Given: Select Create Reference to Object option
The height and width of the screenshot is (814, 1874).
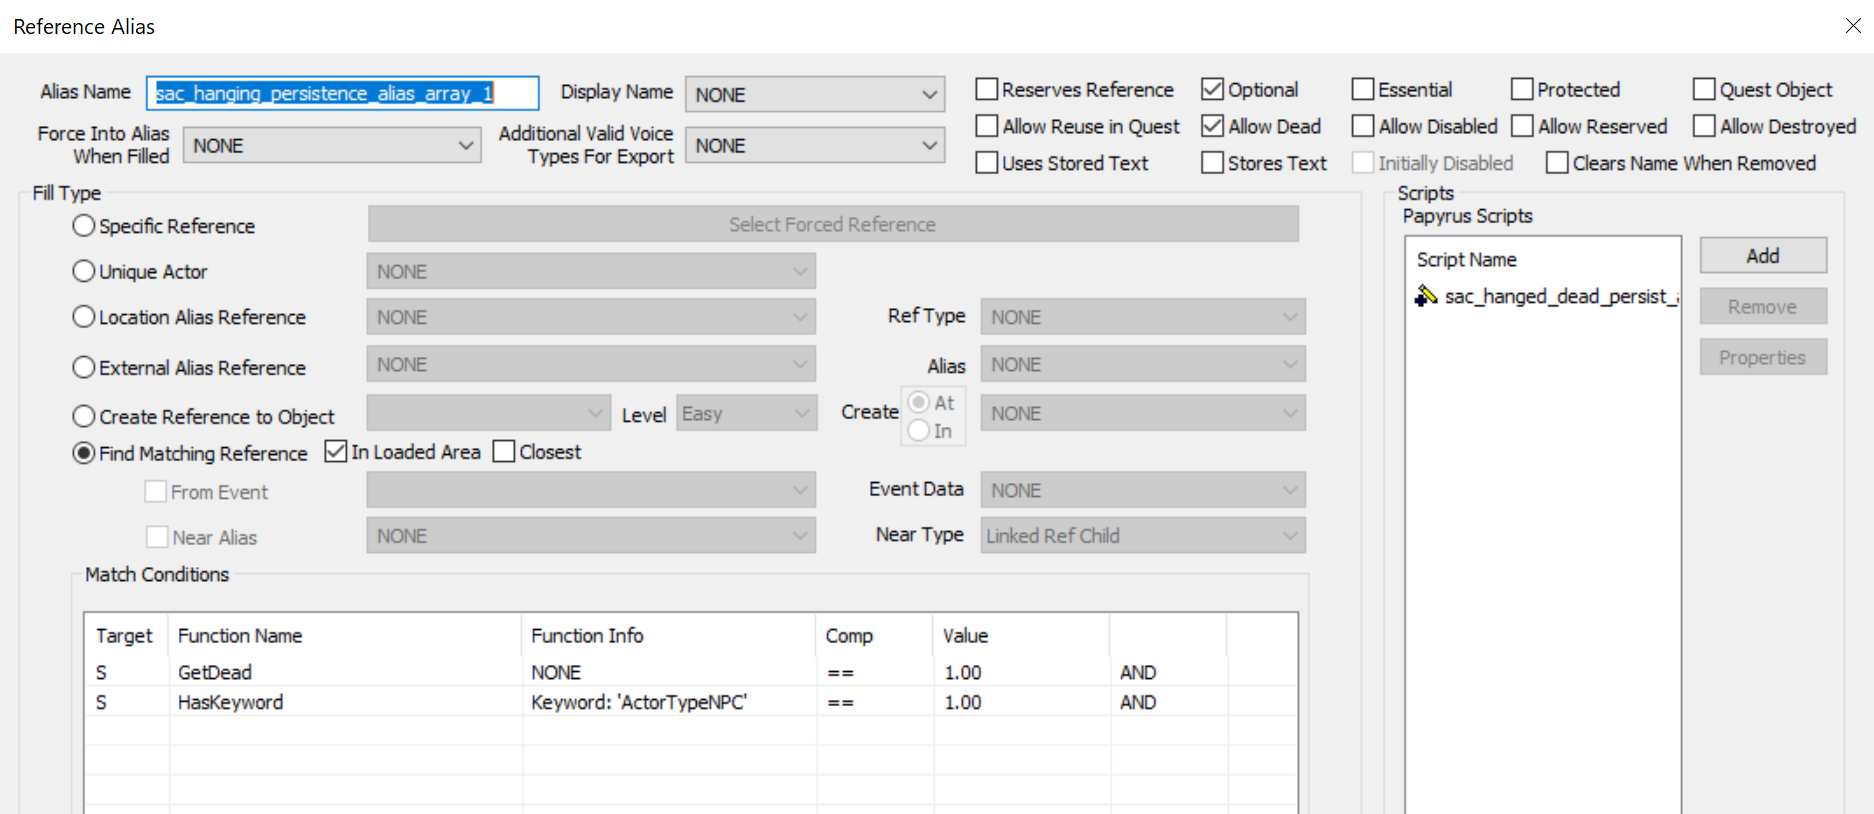Looking at the screenshot, I should (x=84, y=416).
